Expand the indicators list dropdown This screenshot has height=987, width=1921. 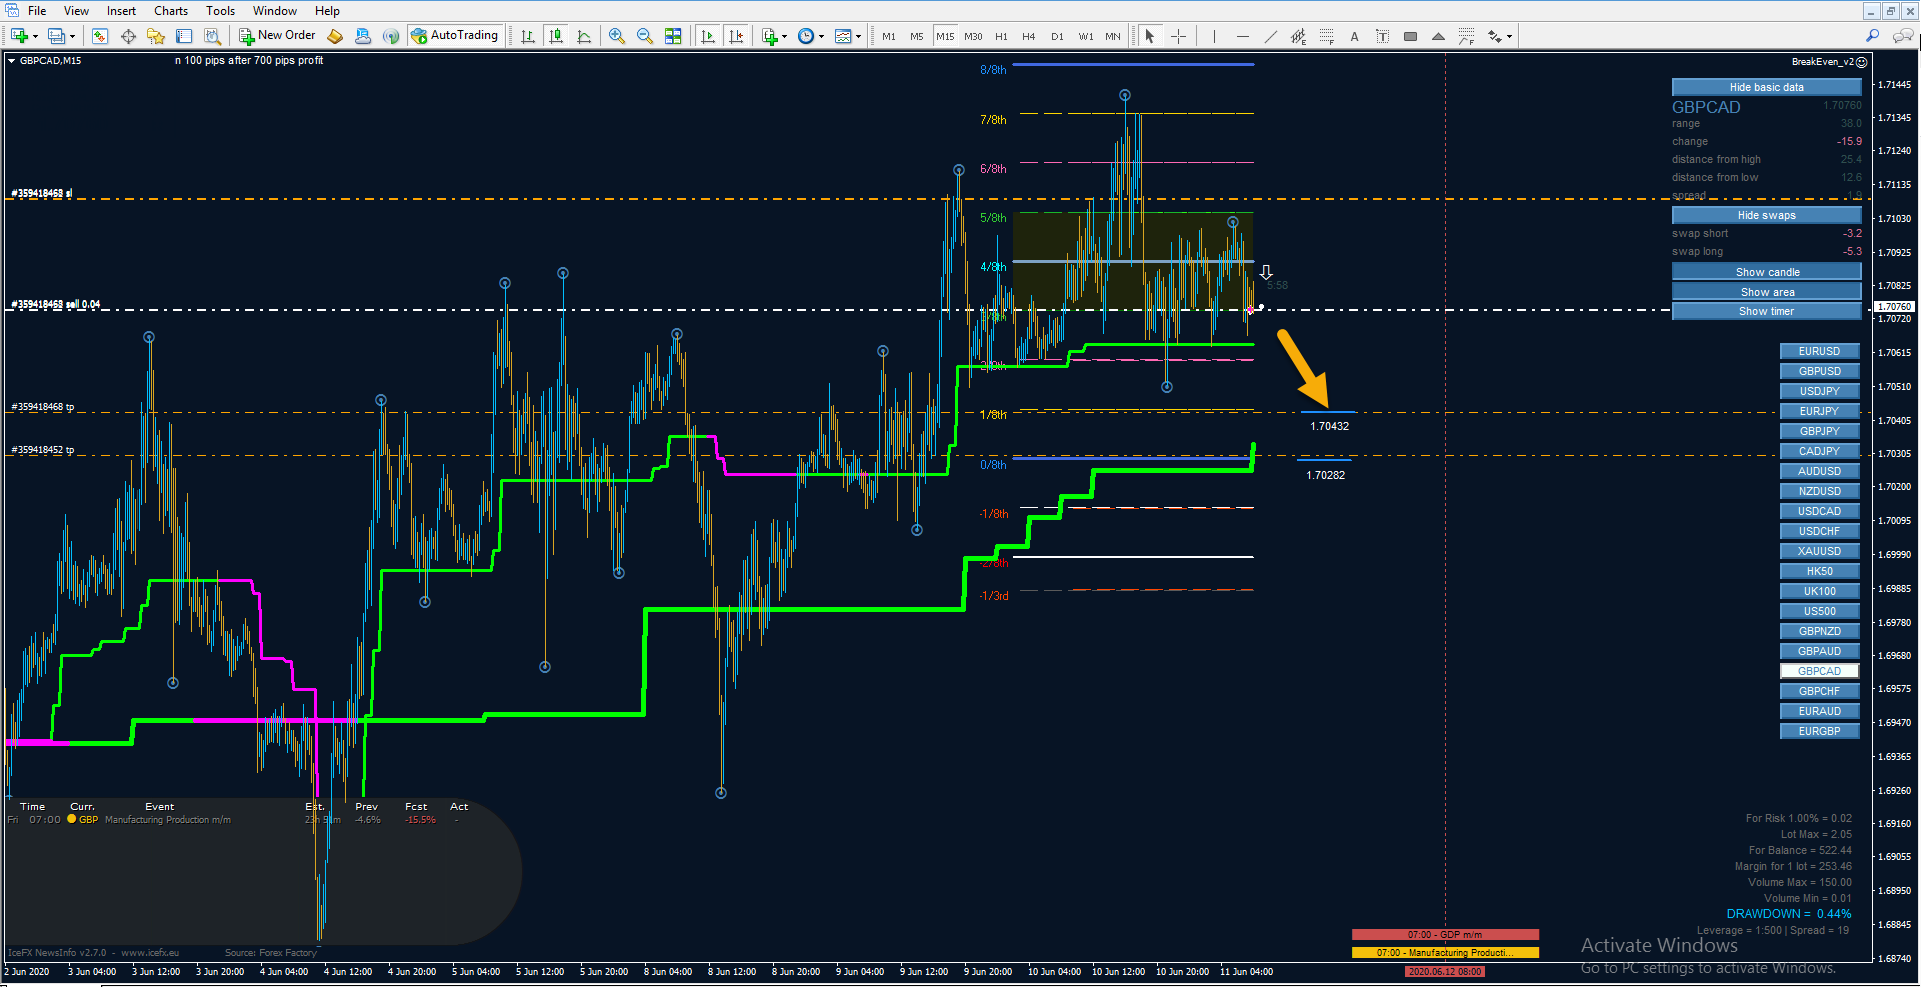click(785, 37)
